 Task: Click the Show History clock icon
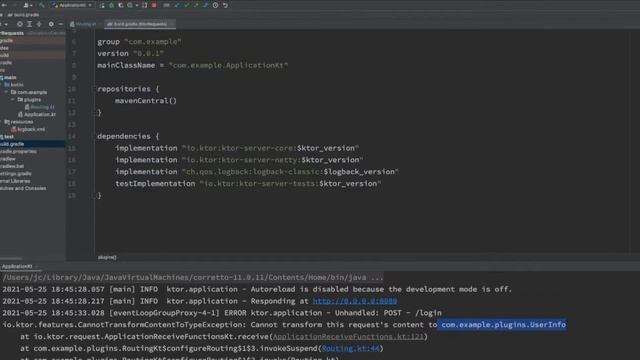tap(215, 5)
